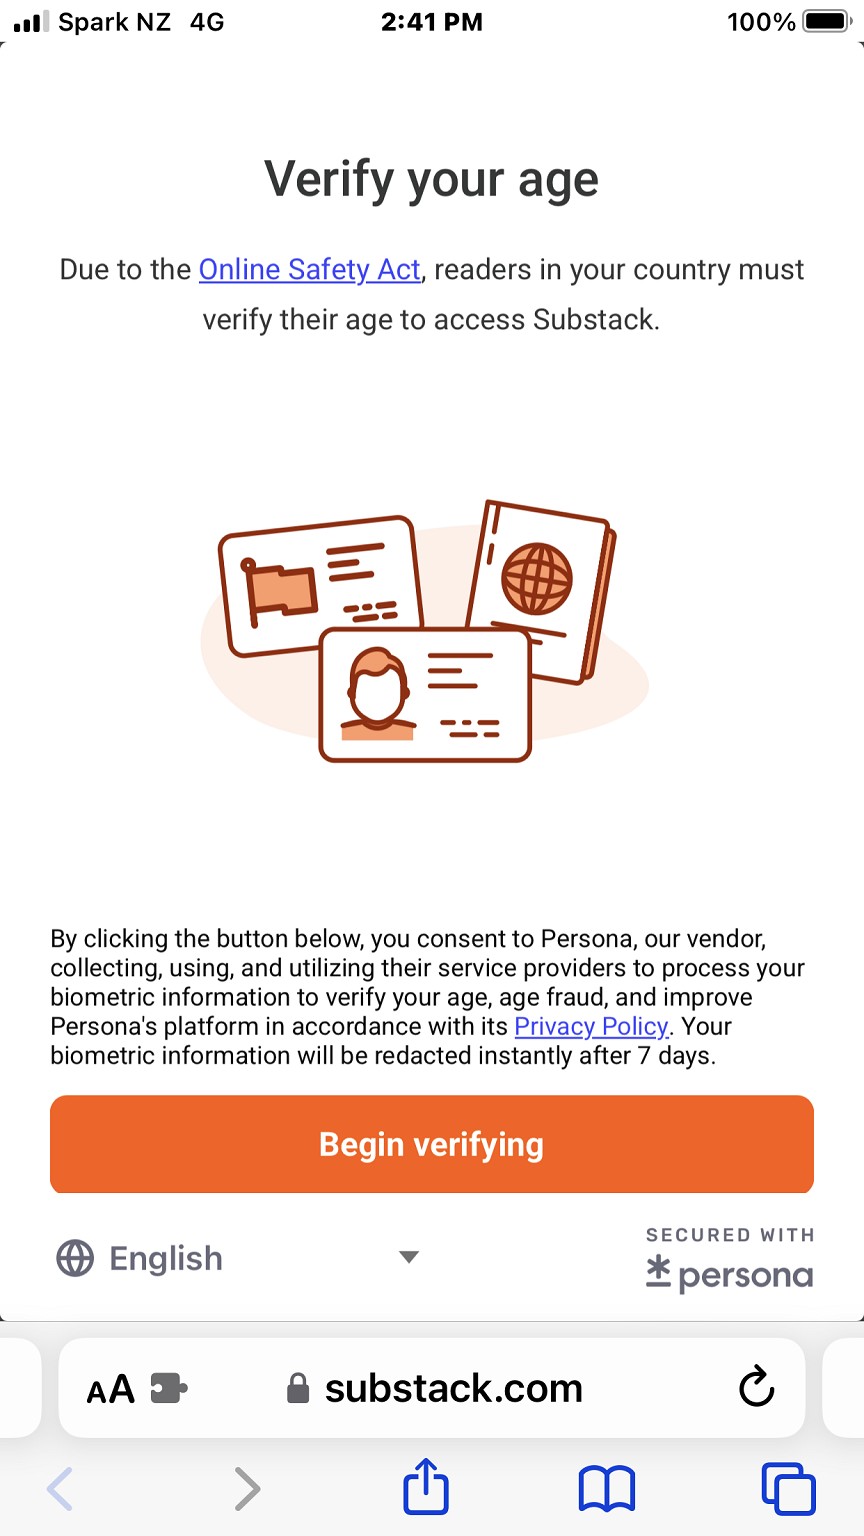864x1536 pixels.
Task: Open Safari bookmarks icon
Action: pyautogui.click(x=607, y=1489)
